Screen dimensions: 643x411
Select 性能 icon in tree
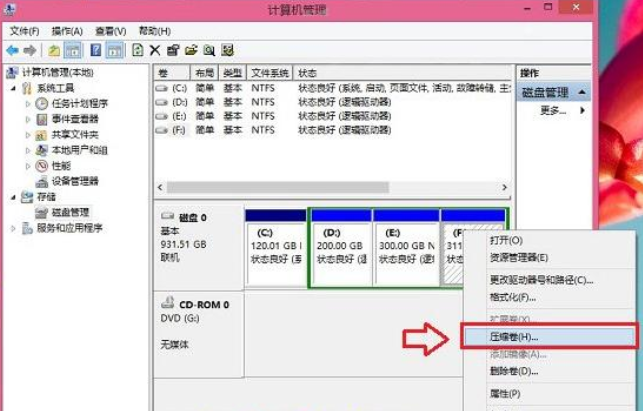41,166
